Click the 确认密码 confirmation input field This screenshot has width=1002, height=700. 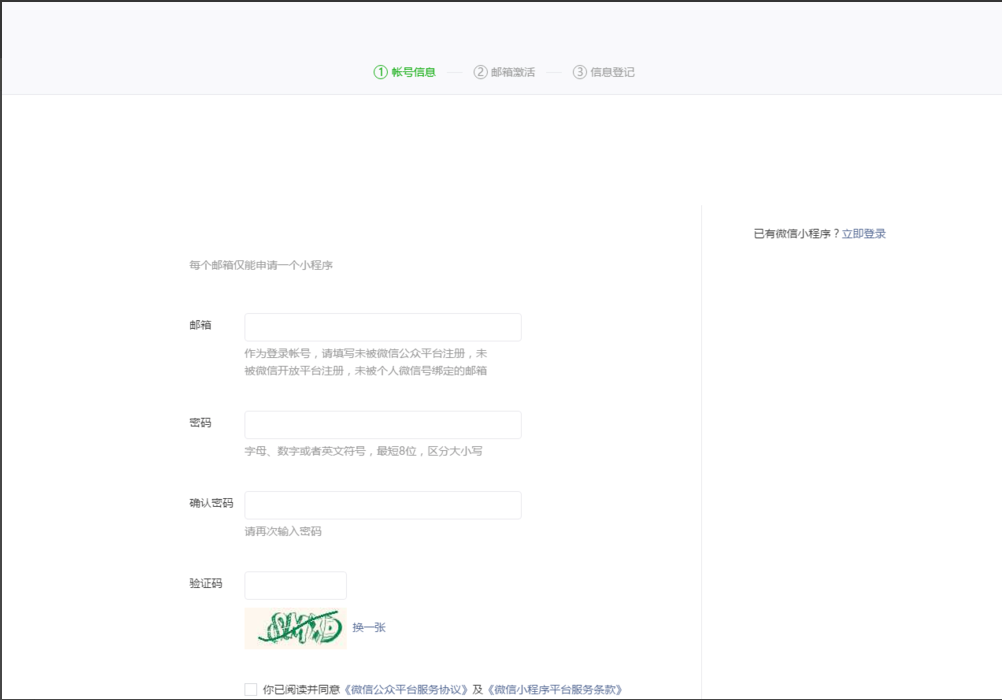point(383,504)
